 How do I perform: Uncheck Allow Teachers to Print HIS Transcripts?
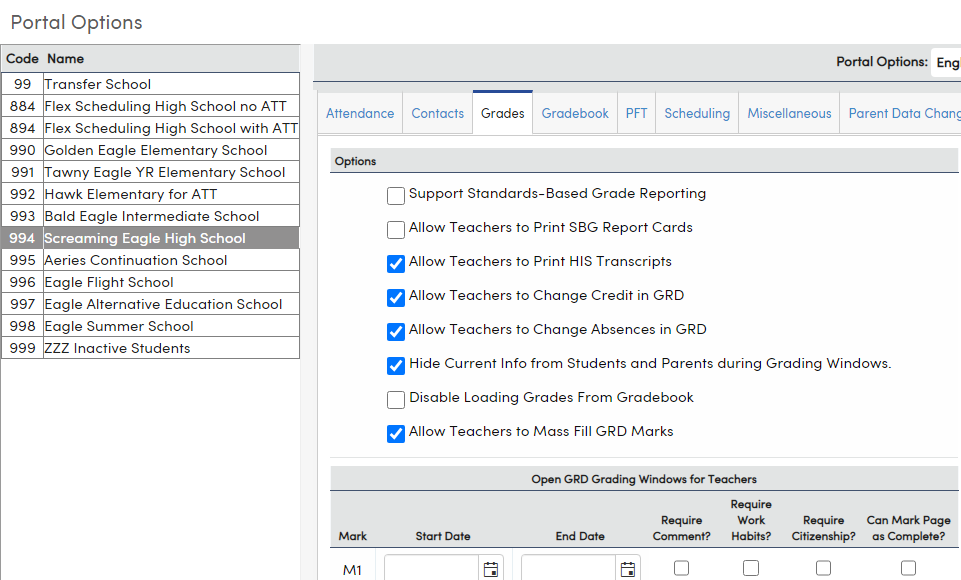coord(395,262)
